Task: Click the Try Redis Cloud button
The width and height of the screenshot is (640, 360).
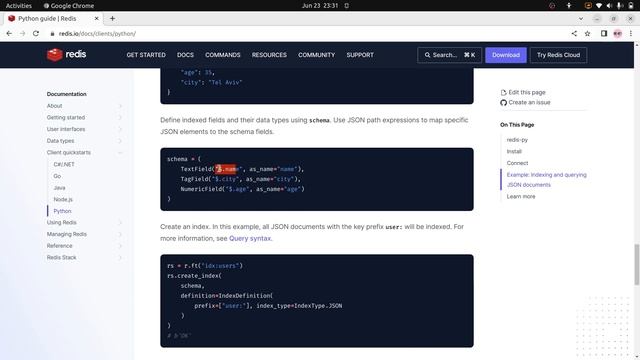Action: pos(558,55)
